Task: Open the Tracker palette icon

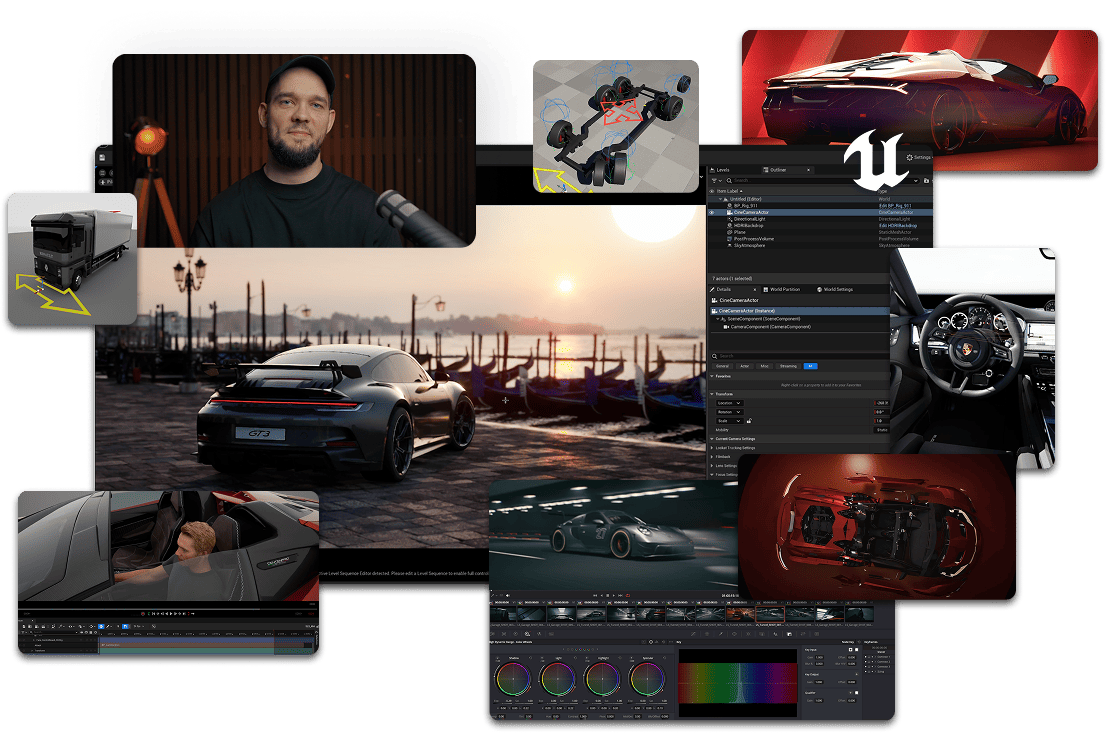Action: click(748, 634)
